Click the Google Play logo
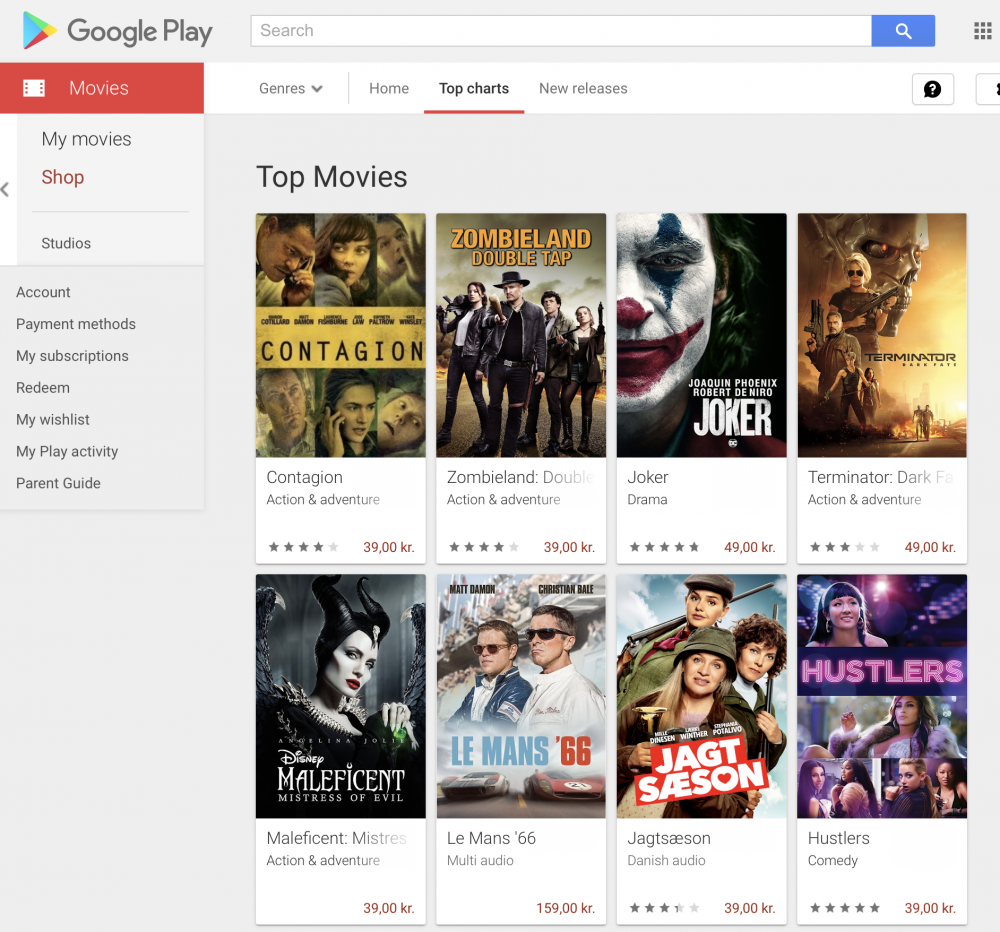The image size is (1000, 932). (117, 31)
